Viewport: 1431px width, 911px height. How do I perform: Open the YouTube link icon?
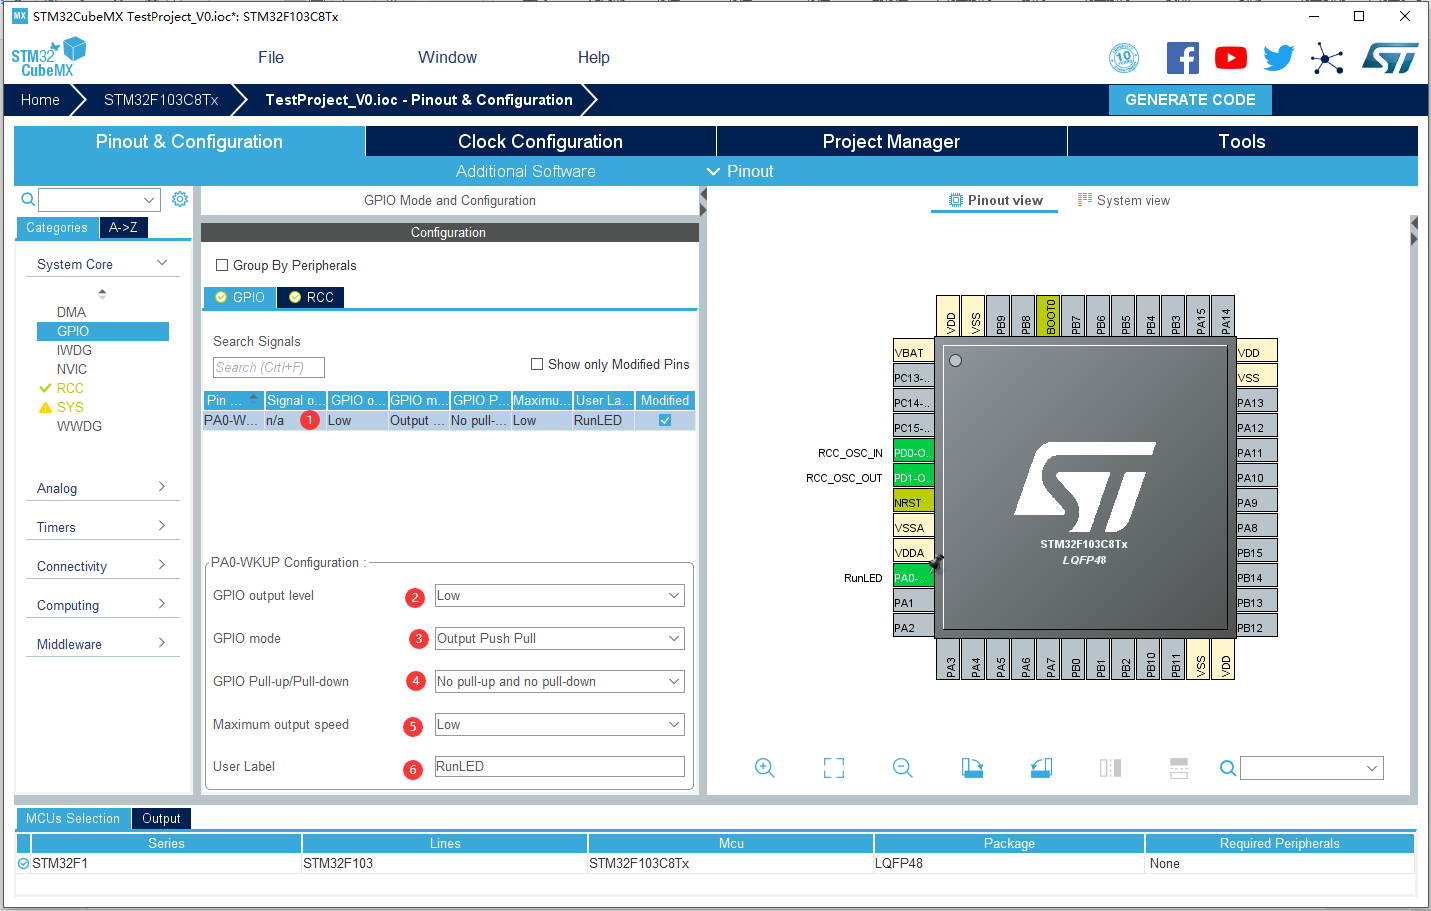[1231, 58]
